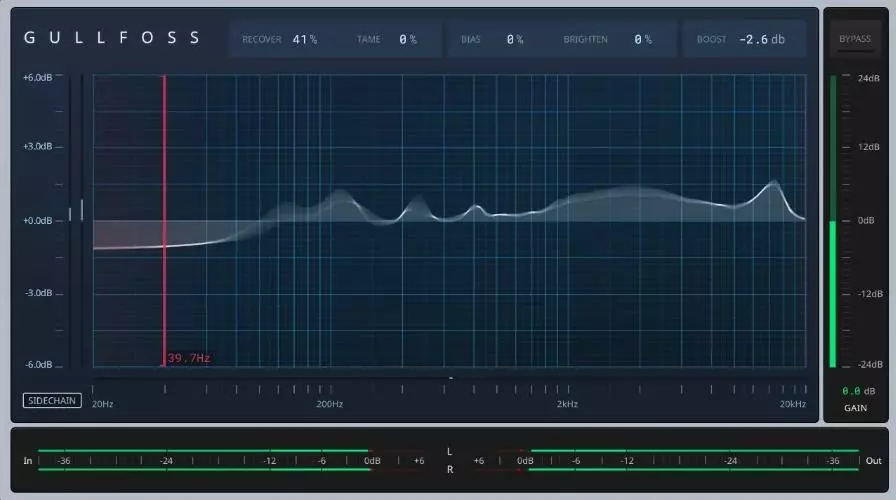
Task: Click the 0.0 dB gain readout
Action: [x=858, y=391]
